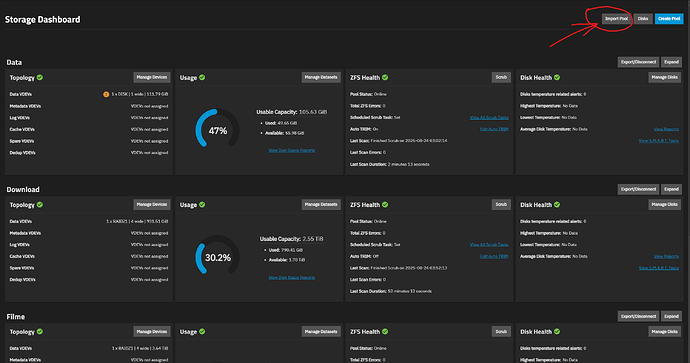Image resolution: width=690 pixels, height=363 pixels.
Task: Click Filme pool ZFS Health check icon
Action: (385, 331)
